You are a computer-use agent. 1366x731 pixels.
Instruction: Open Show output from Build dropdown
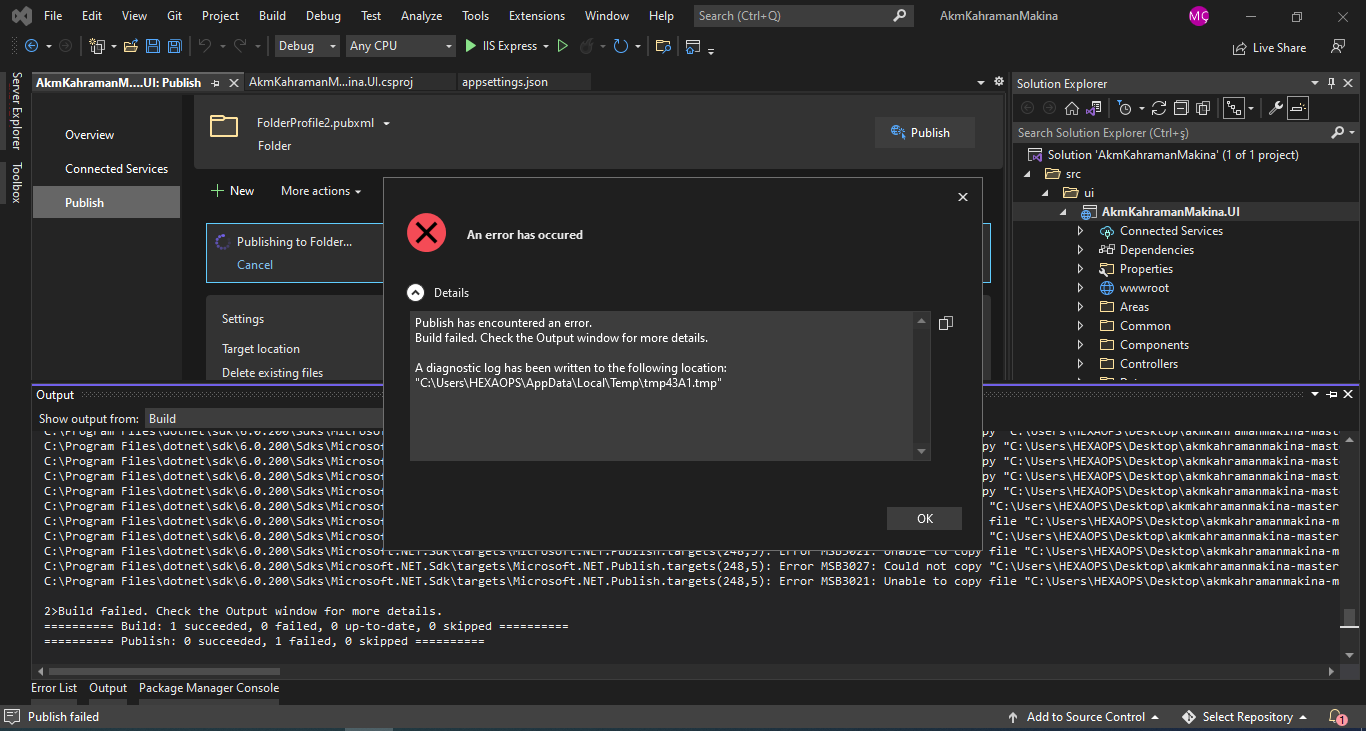(265, 419)
